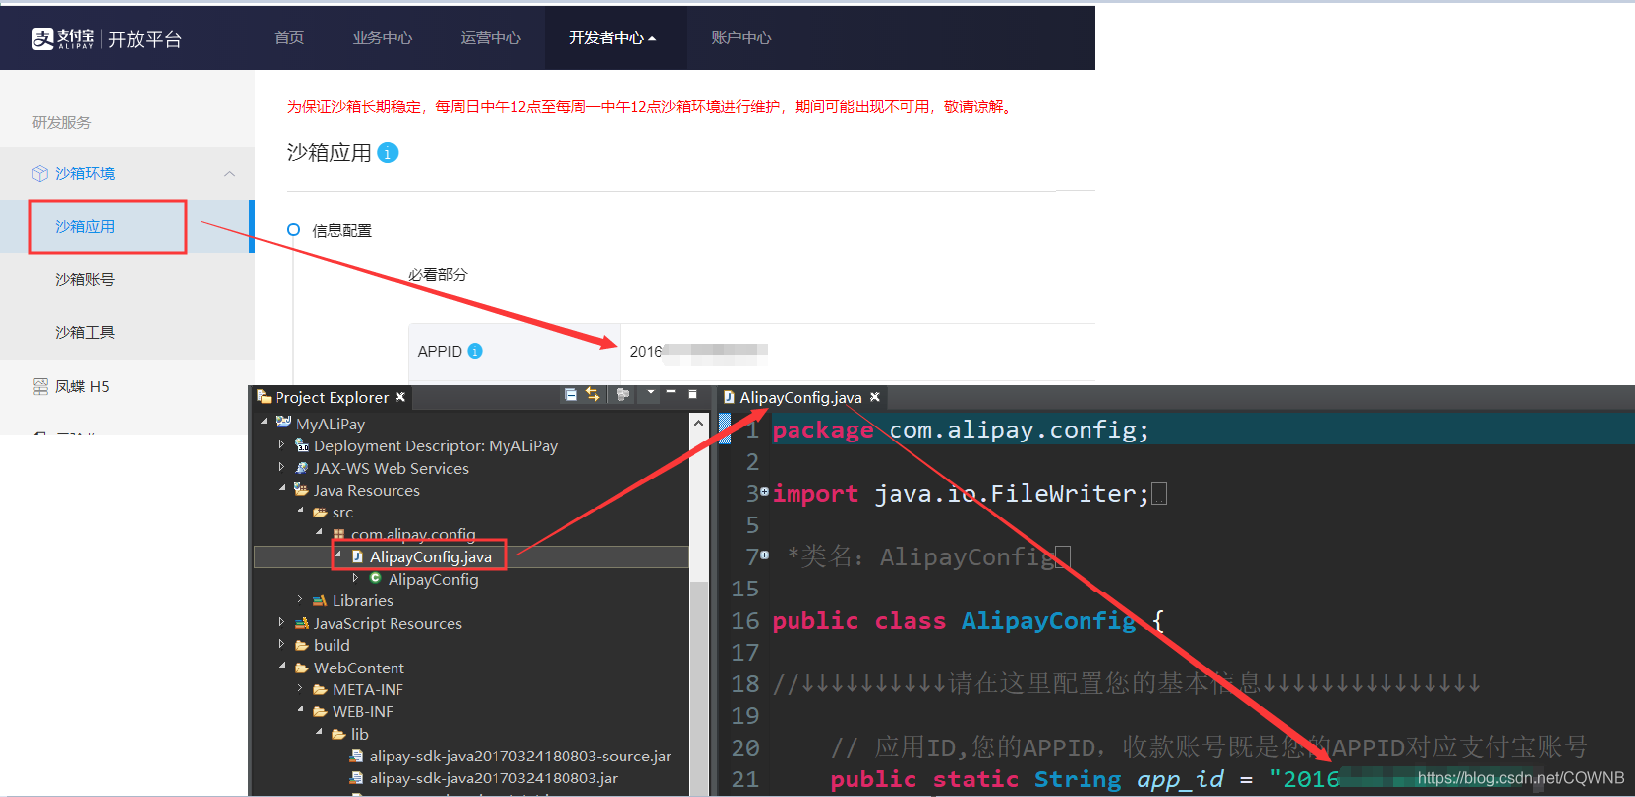Click the Libraries icon in tree
The height and width of the screenshot is (797, 1635).
(x=320, y=601)
